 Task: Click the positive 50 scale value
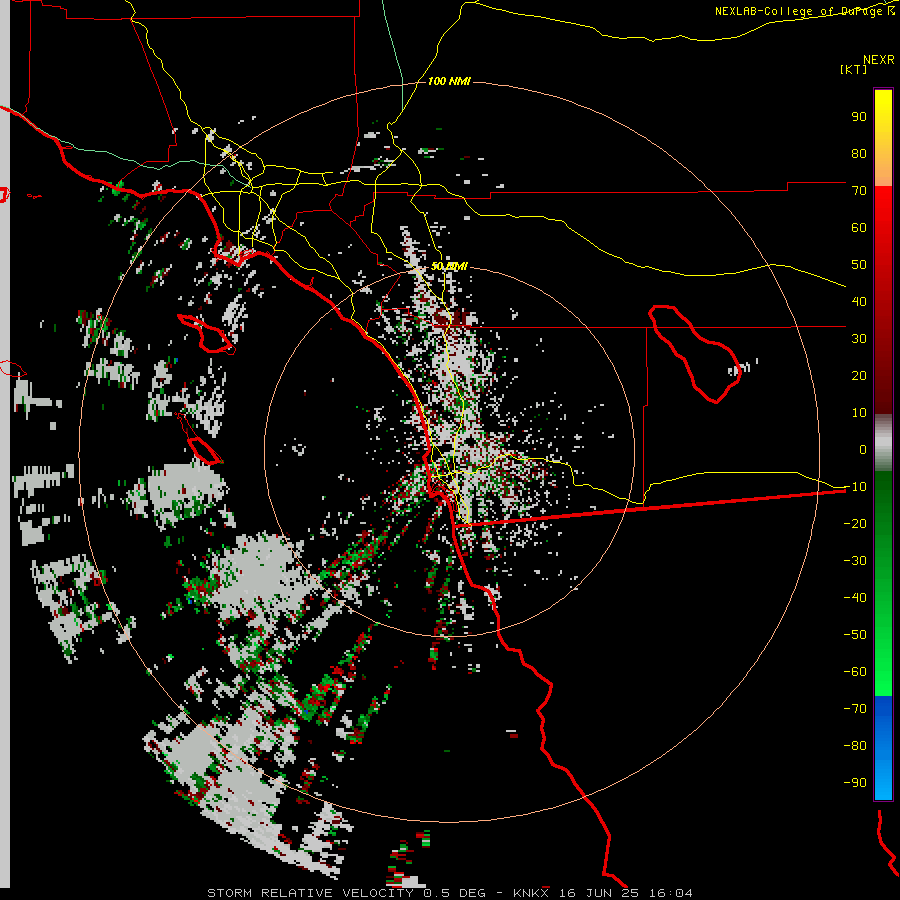[x=859, y=265]
